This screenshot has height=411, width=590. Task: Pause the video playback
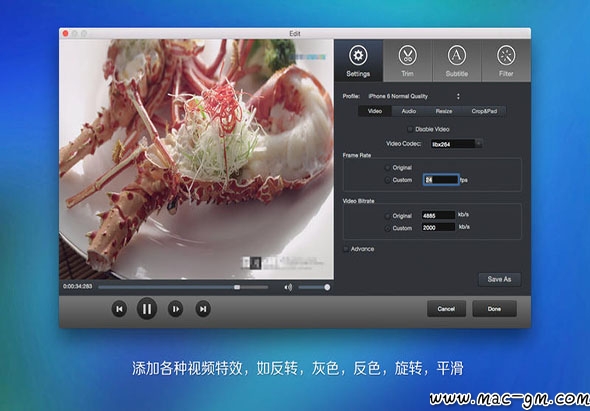(x=147, y=309)
